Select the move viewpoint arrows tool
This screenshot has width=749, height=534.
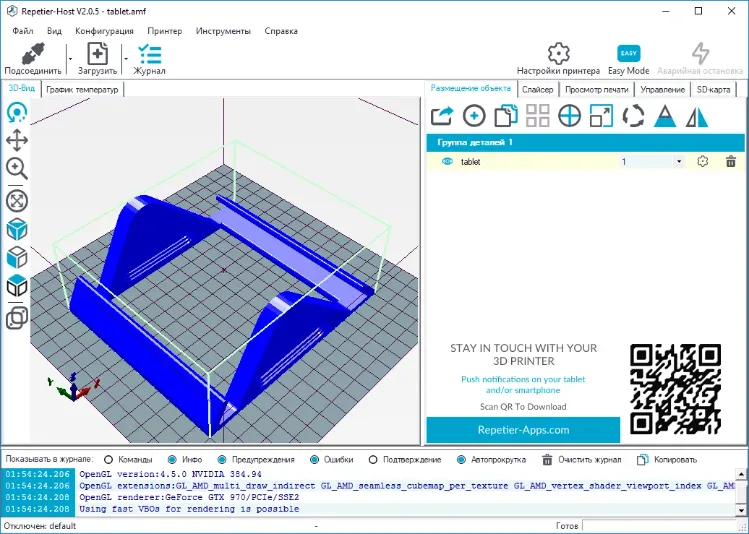click(17, 140)
